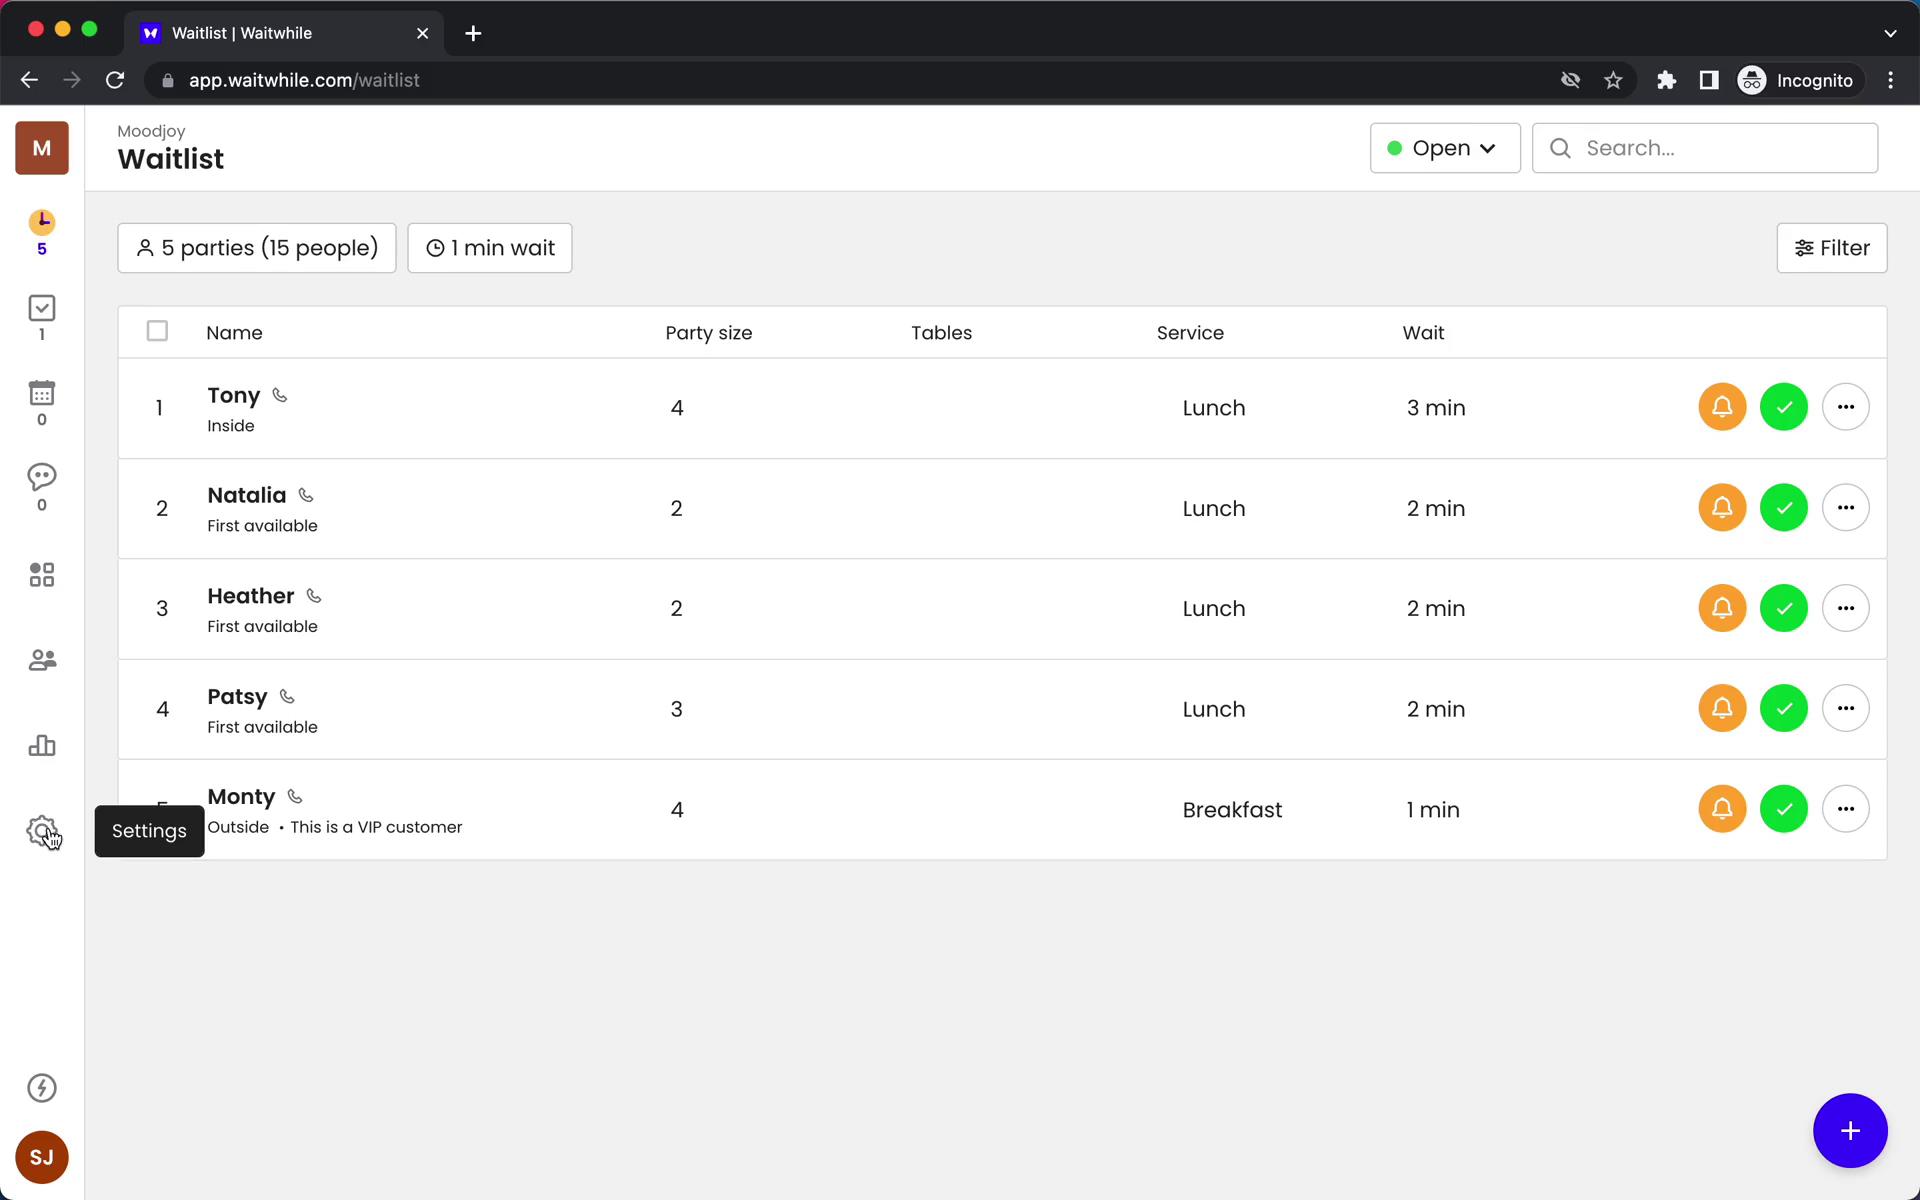Toggle the browser side panel icon
1920x1200 pixels.
tap(1709, 80)
